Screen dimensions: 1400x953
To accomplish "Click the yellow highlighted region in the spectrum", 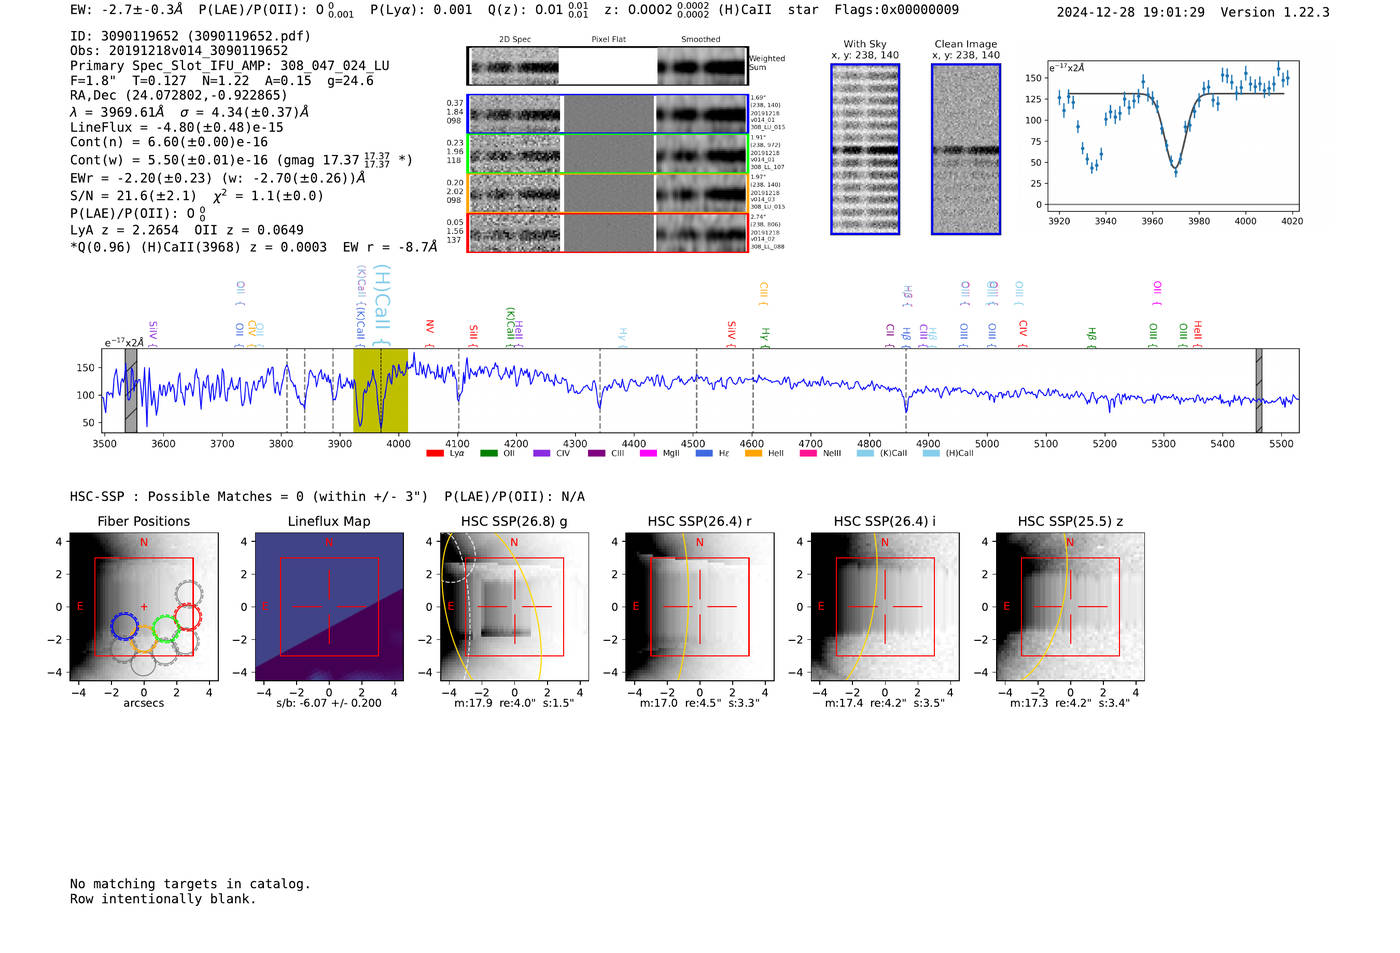I will 380,390.
